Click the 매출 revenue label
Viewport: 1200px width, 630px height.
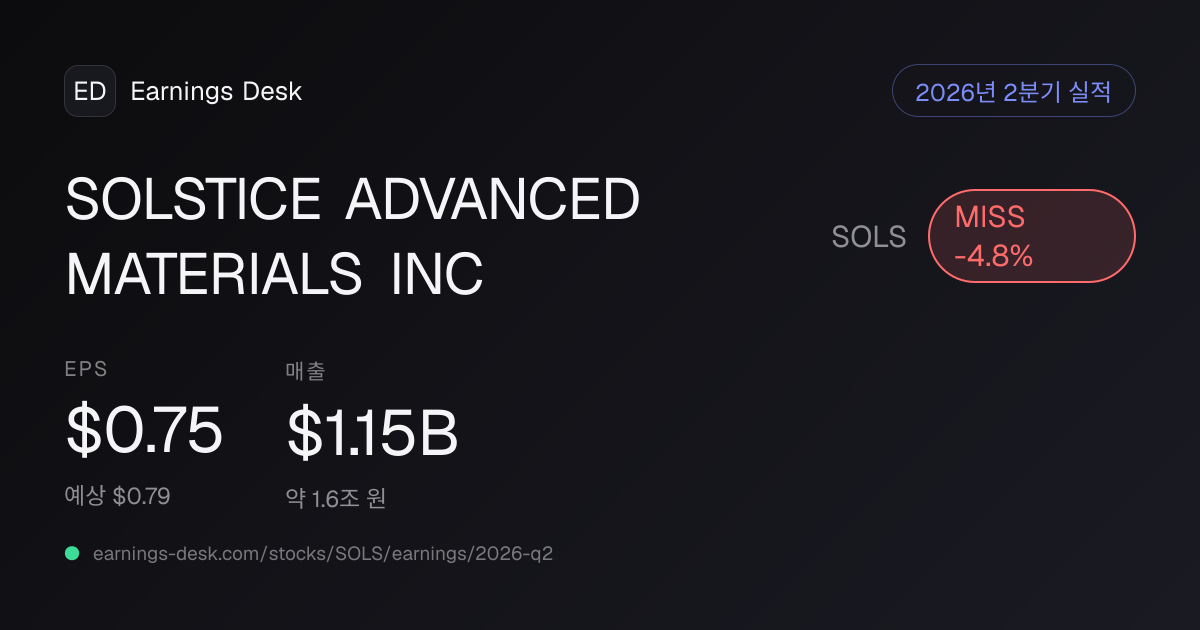coord(306,371)
